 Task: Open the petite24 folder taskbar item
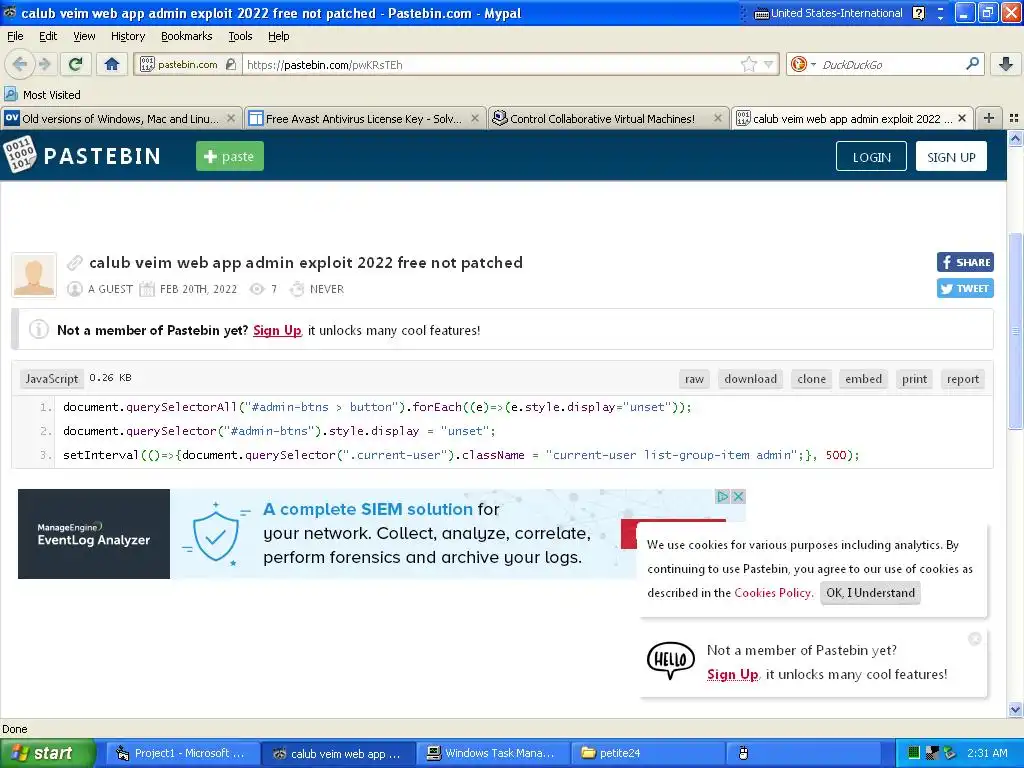647,753
